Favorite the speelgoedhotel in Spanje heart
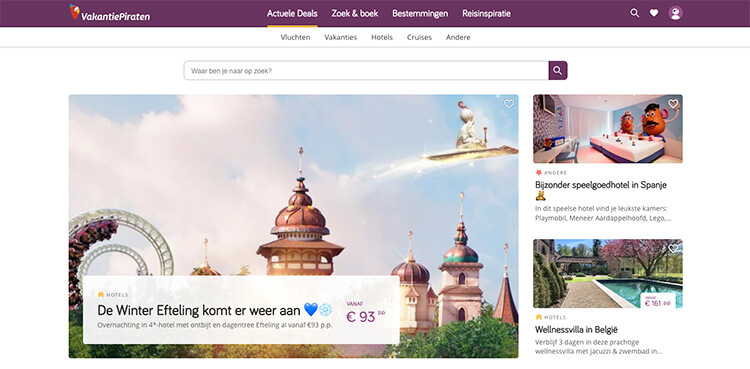This screenshot has width=750, height=369. click(673, 104)
